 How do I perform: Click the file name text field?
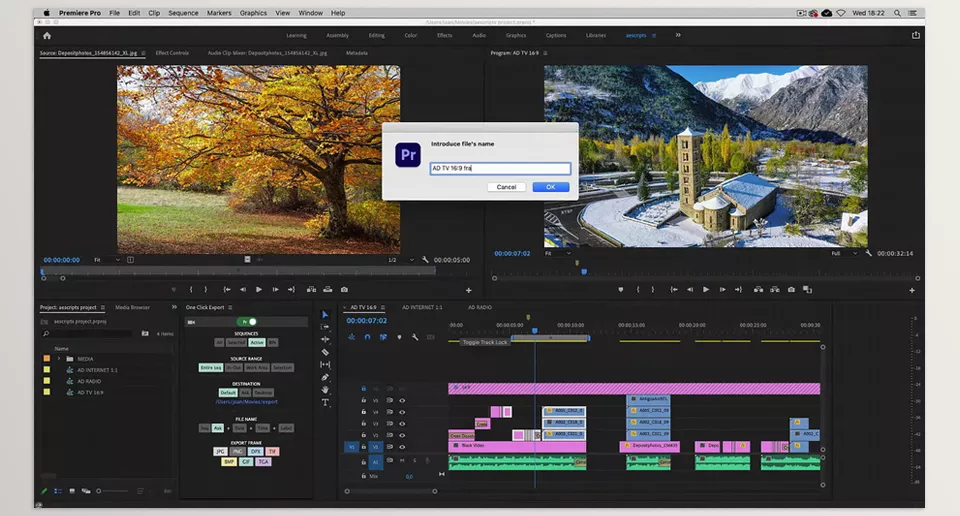pos(500,168)
